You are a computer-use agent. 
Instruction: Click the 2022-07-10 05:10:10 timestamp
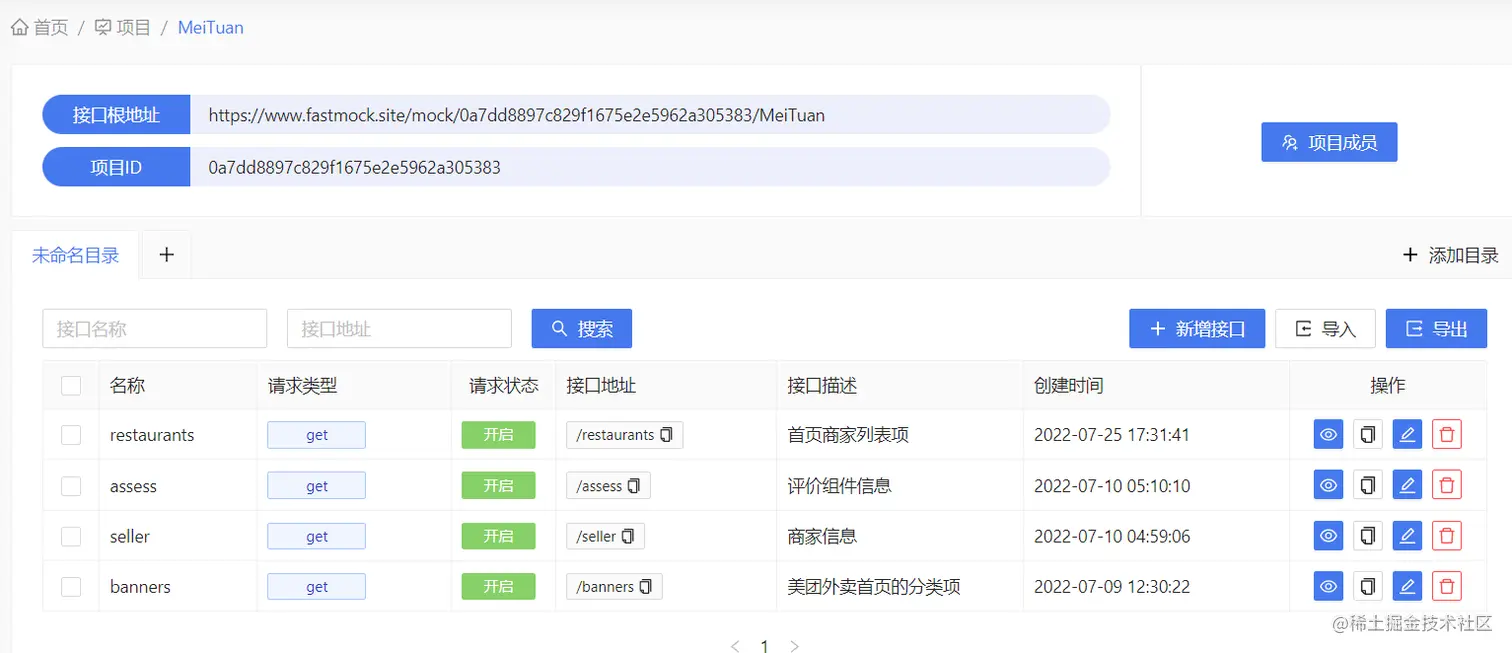point(1112,486)
